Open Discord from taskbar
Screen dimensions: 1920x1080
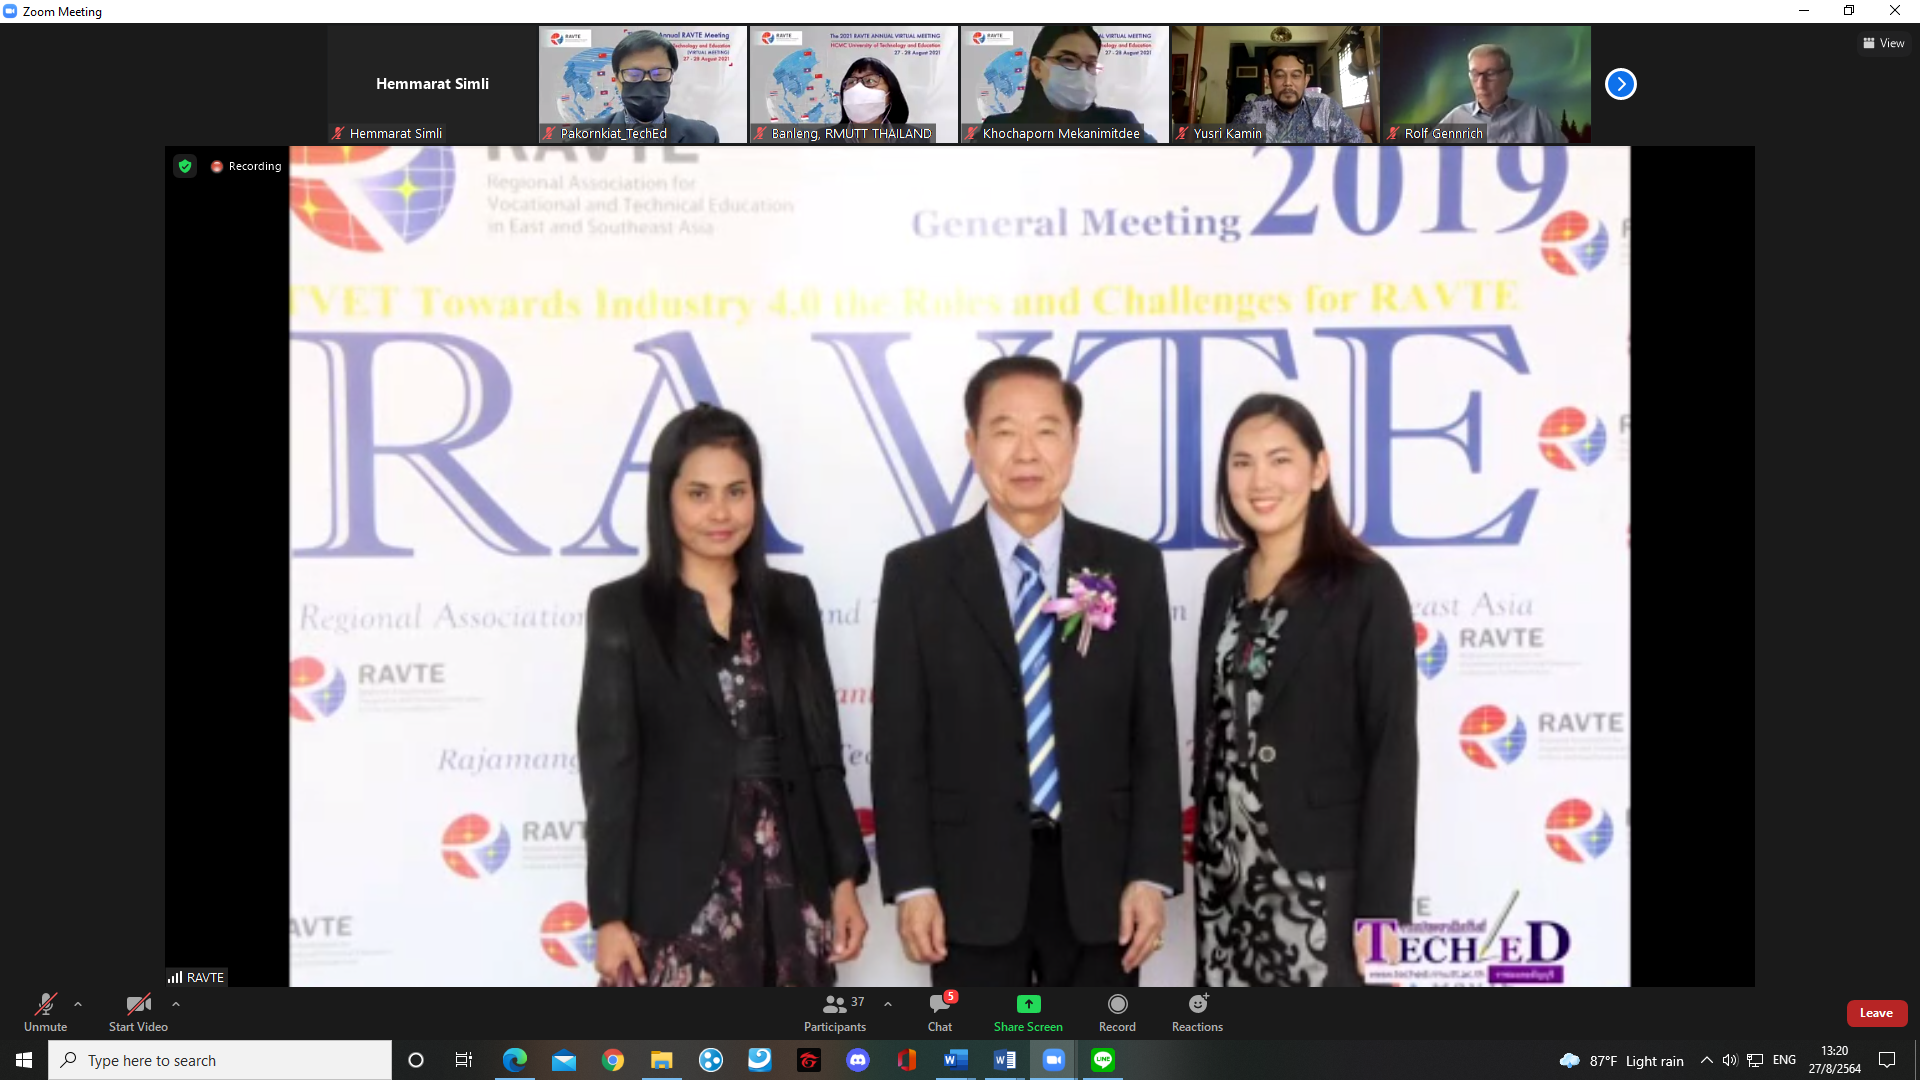pos(858,1060)
